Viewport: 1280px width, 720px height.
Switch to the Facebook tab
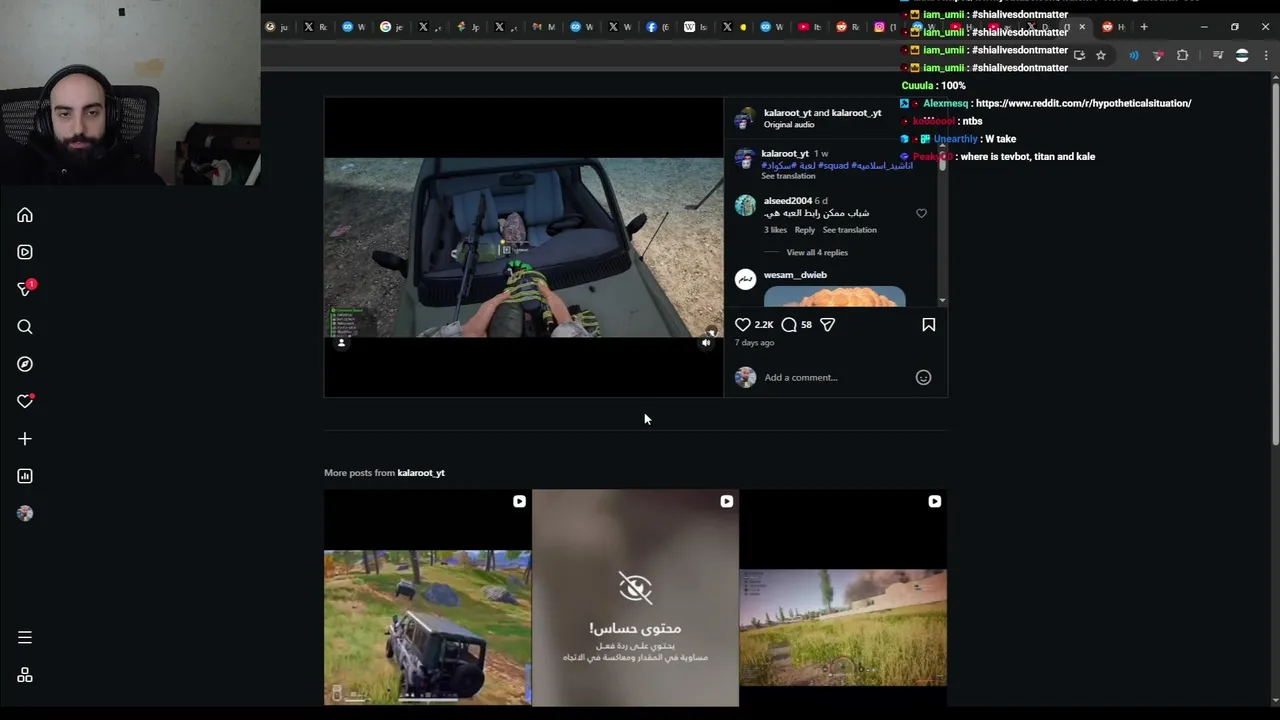point(657,27)
